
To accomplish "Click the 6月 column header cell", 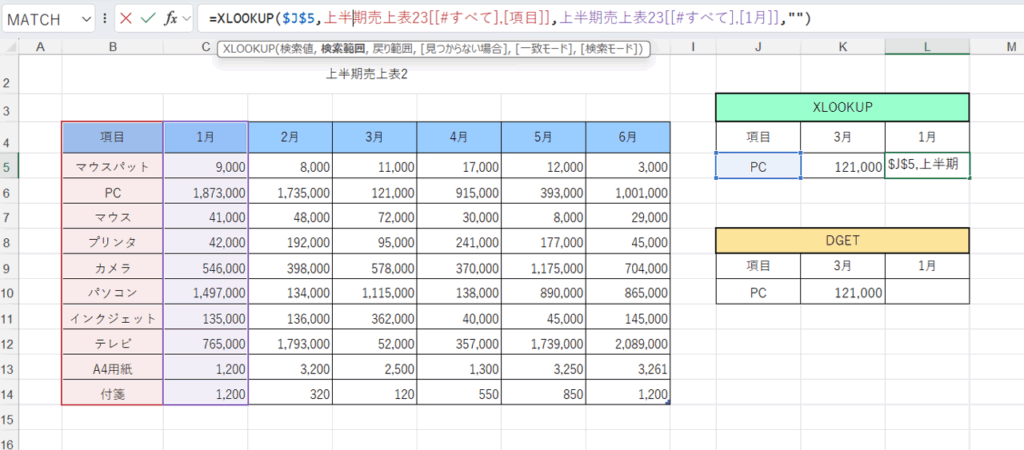I will tap(627, 138).
